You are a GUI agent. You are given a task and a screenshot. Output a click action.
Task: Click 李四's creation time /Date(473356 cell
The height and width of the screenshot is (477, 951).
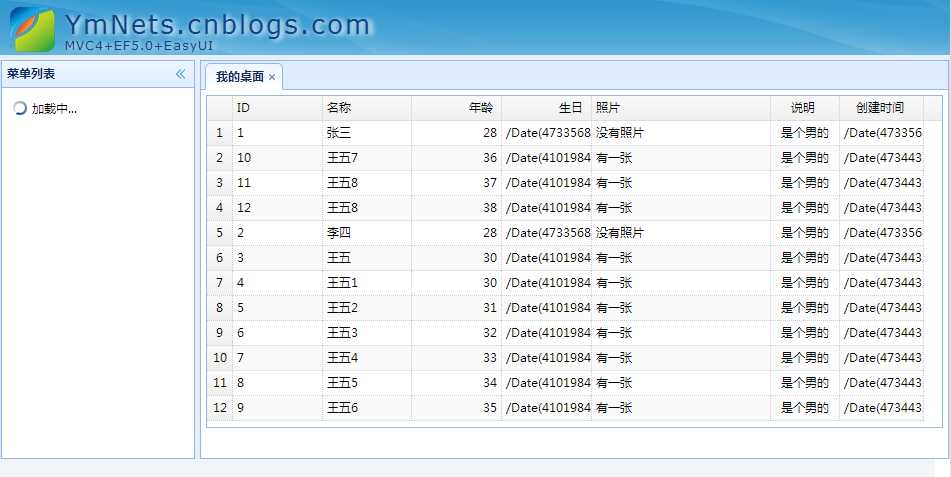click(x=881, y=232)
